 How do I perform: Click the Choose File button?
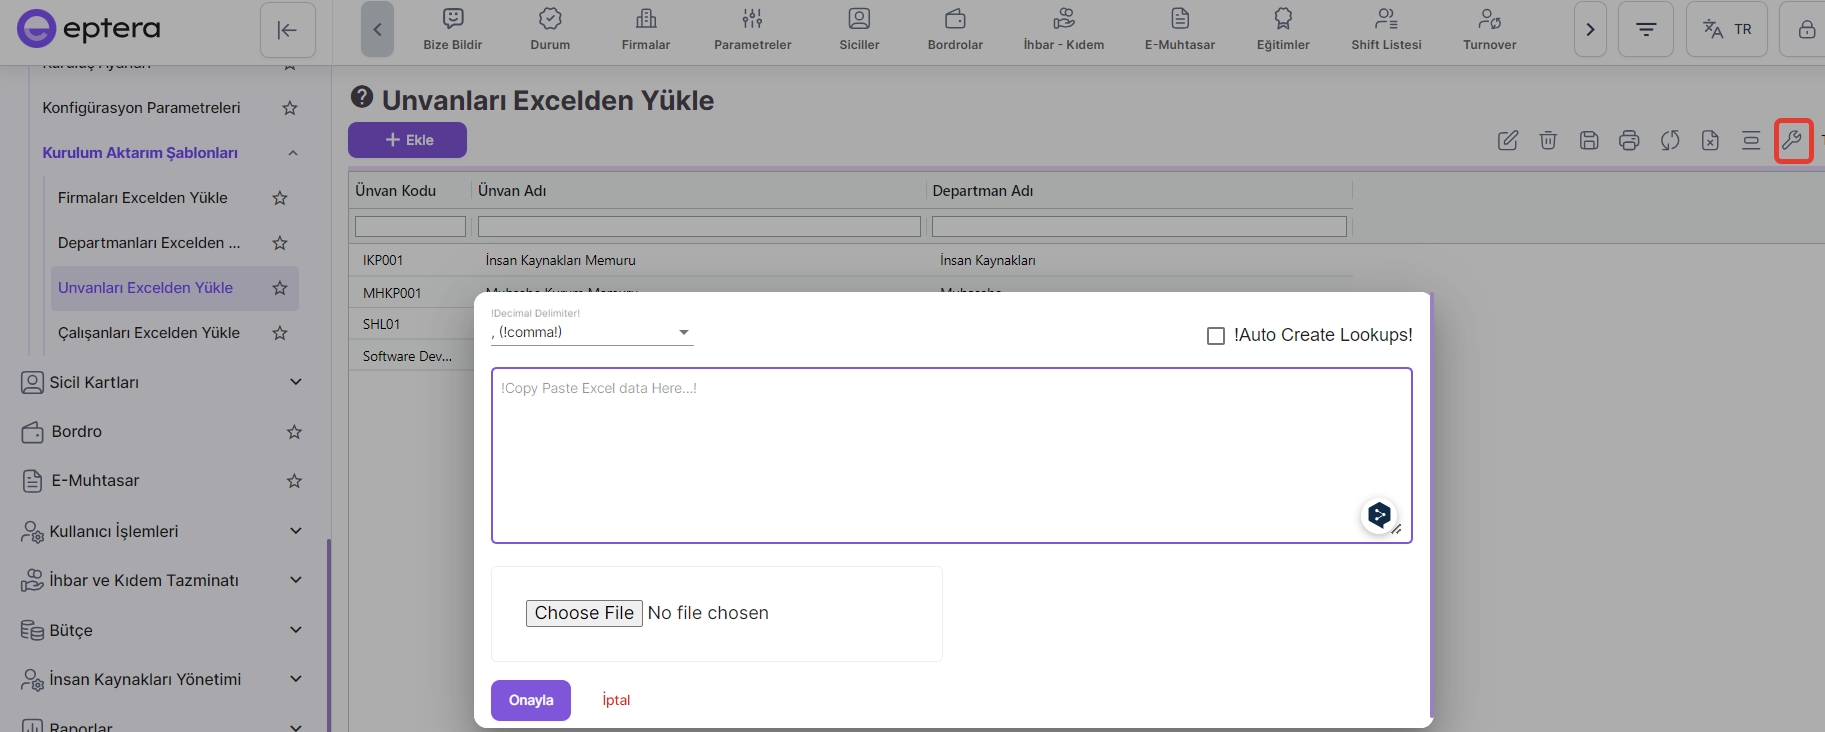pos(584,613)
